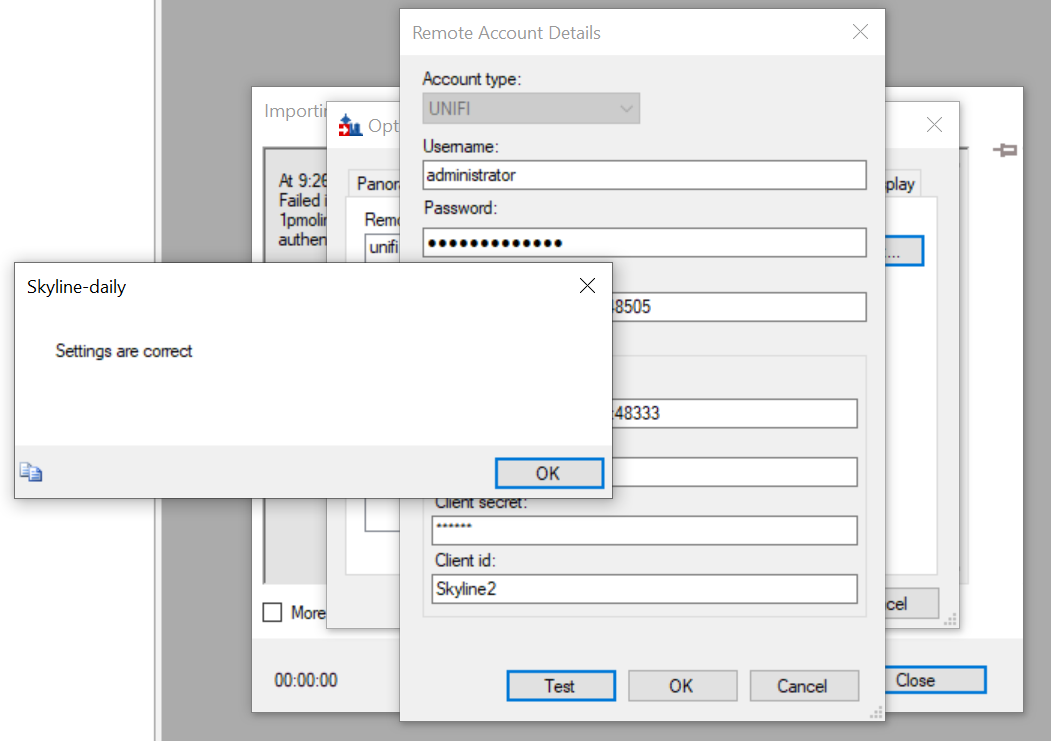Select the Client id field with Skyline2

coord(643,589)
